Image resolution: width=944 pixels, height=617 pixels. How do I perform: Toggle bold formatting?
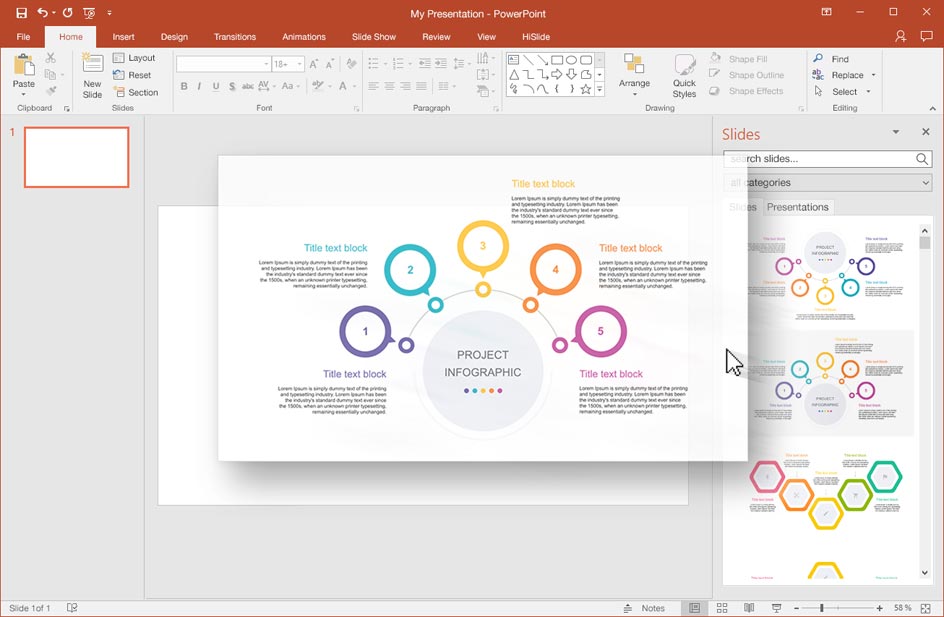(184, 87)
